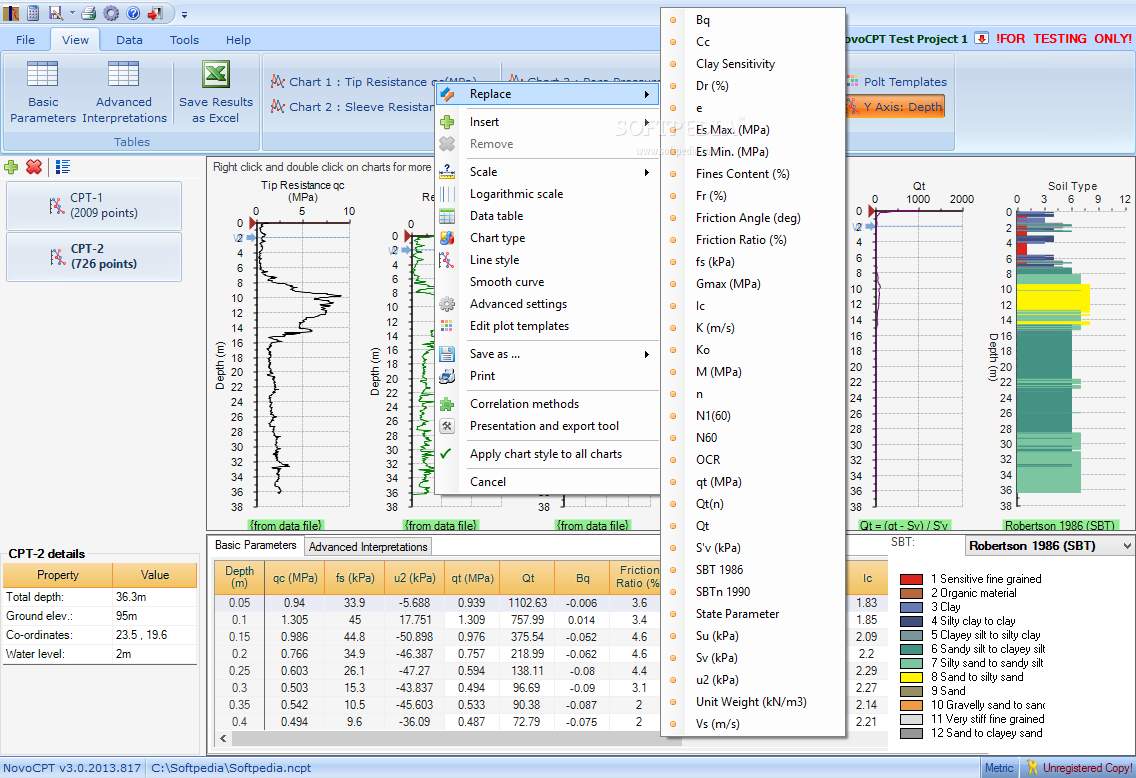Viewport: 1136px width, 778px height.
Task: Select the CPT-2 (726 points) item
Action: [93, 256]
